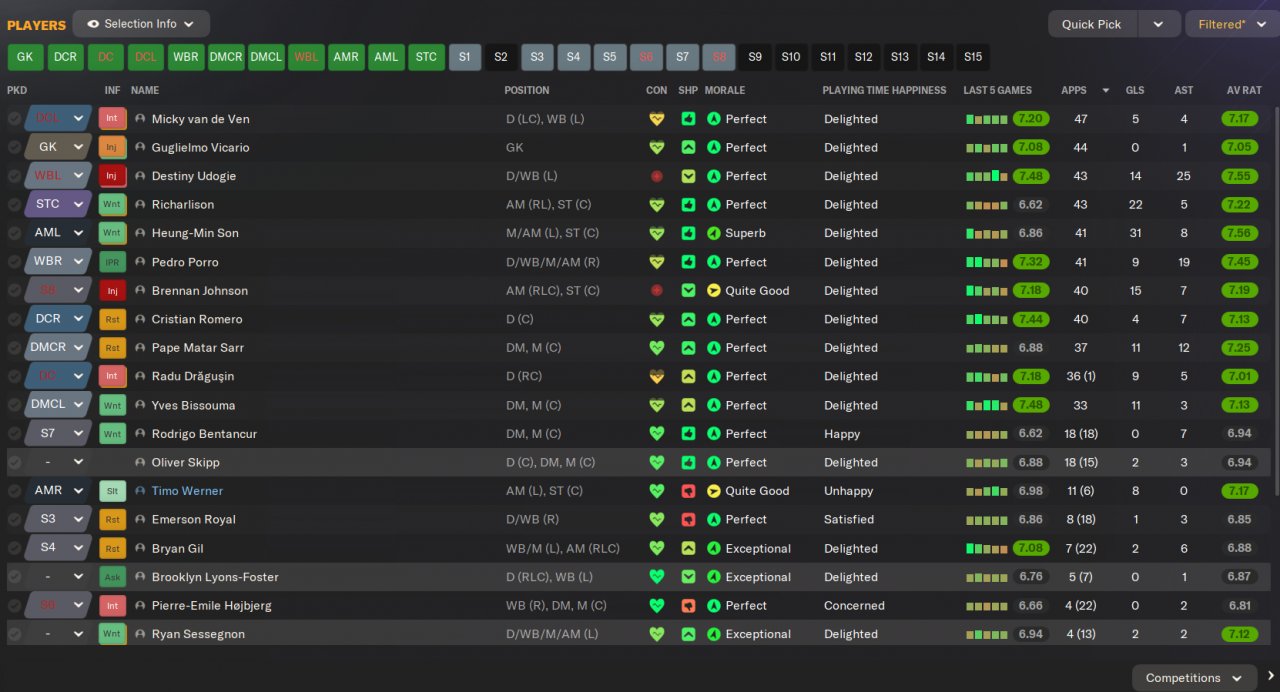This screenshot has height=692, width=1280.
Task: Click the morale icon for Heung-Min Son
Action: [x=714, y=233]
